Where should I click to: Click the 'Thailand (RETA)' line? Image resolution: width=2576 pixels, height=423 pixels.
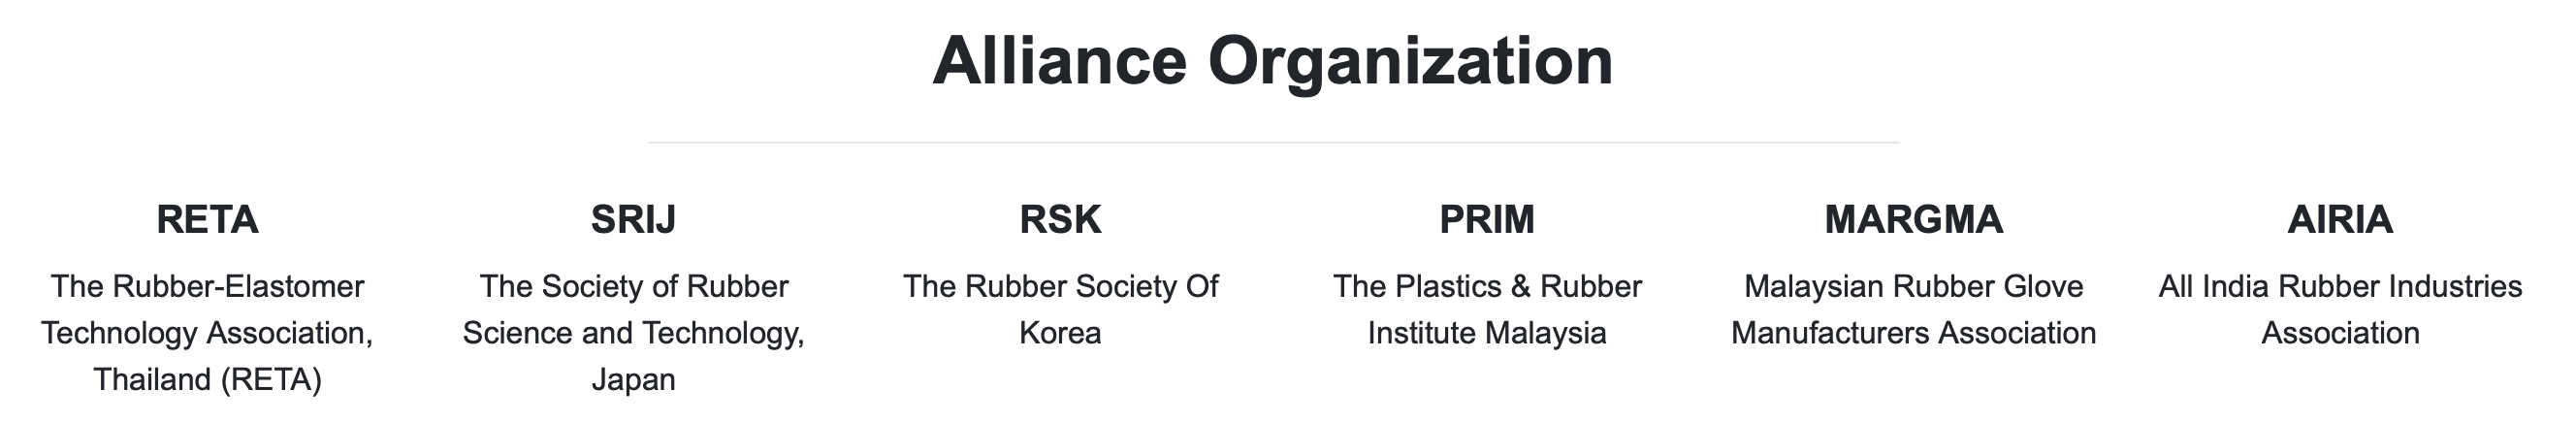pyautogui.click(x=207, y=380)
